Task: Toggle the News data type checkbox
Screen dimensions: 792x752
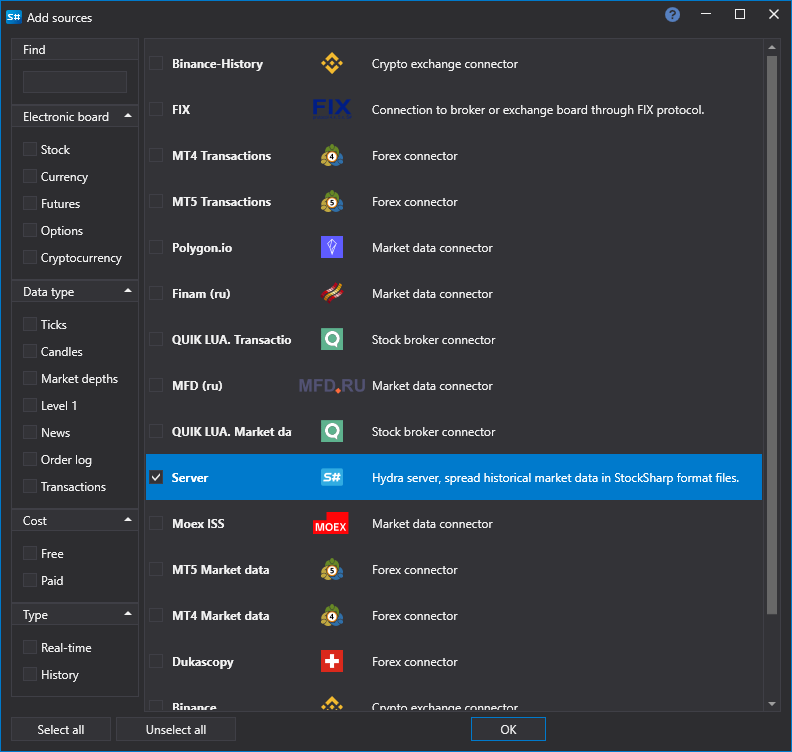Action: coord(30,432)
